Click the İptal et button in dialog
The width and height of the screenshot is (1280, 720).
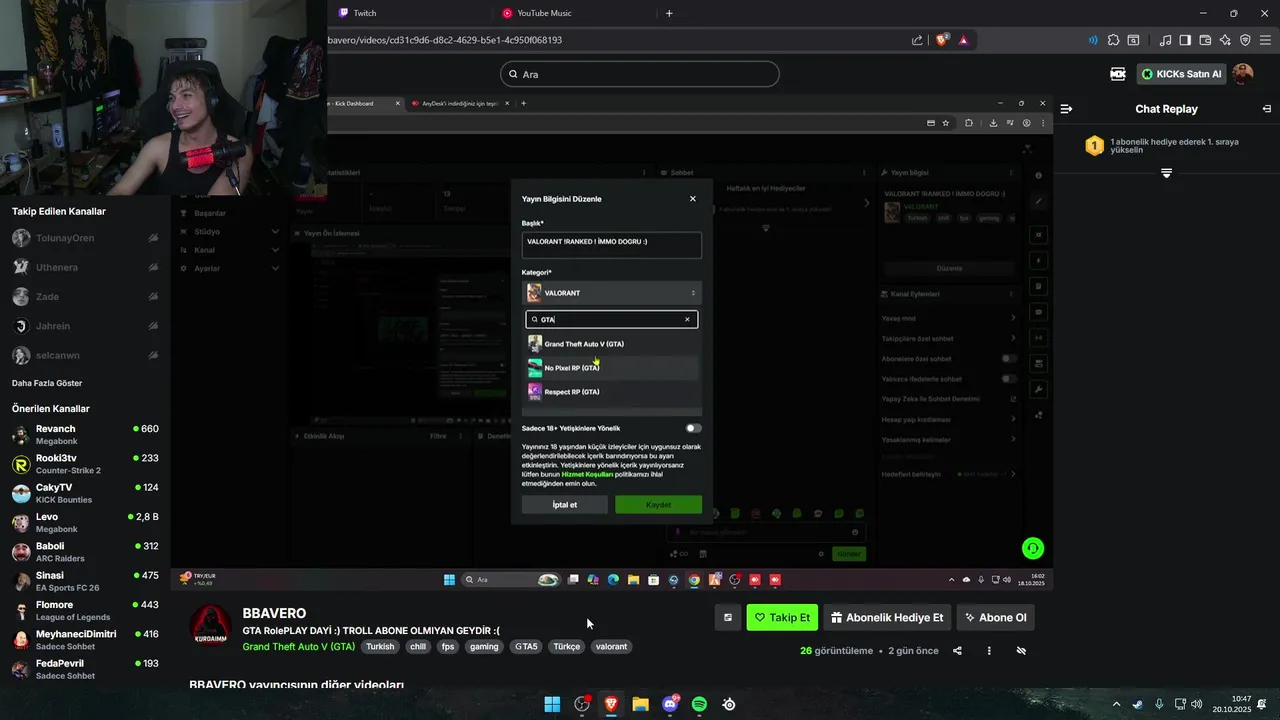[565, 505]
